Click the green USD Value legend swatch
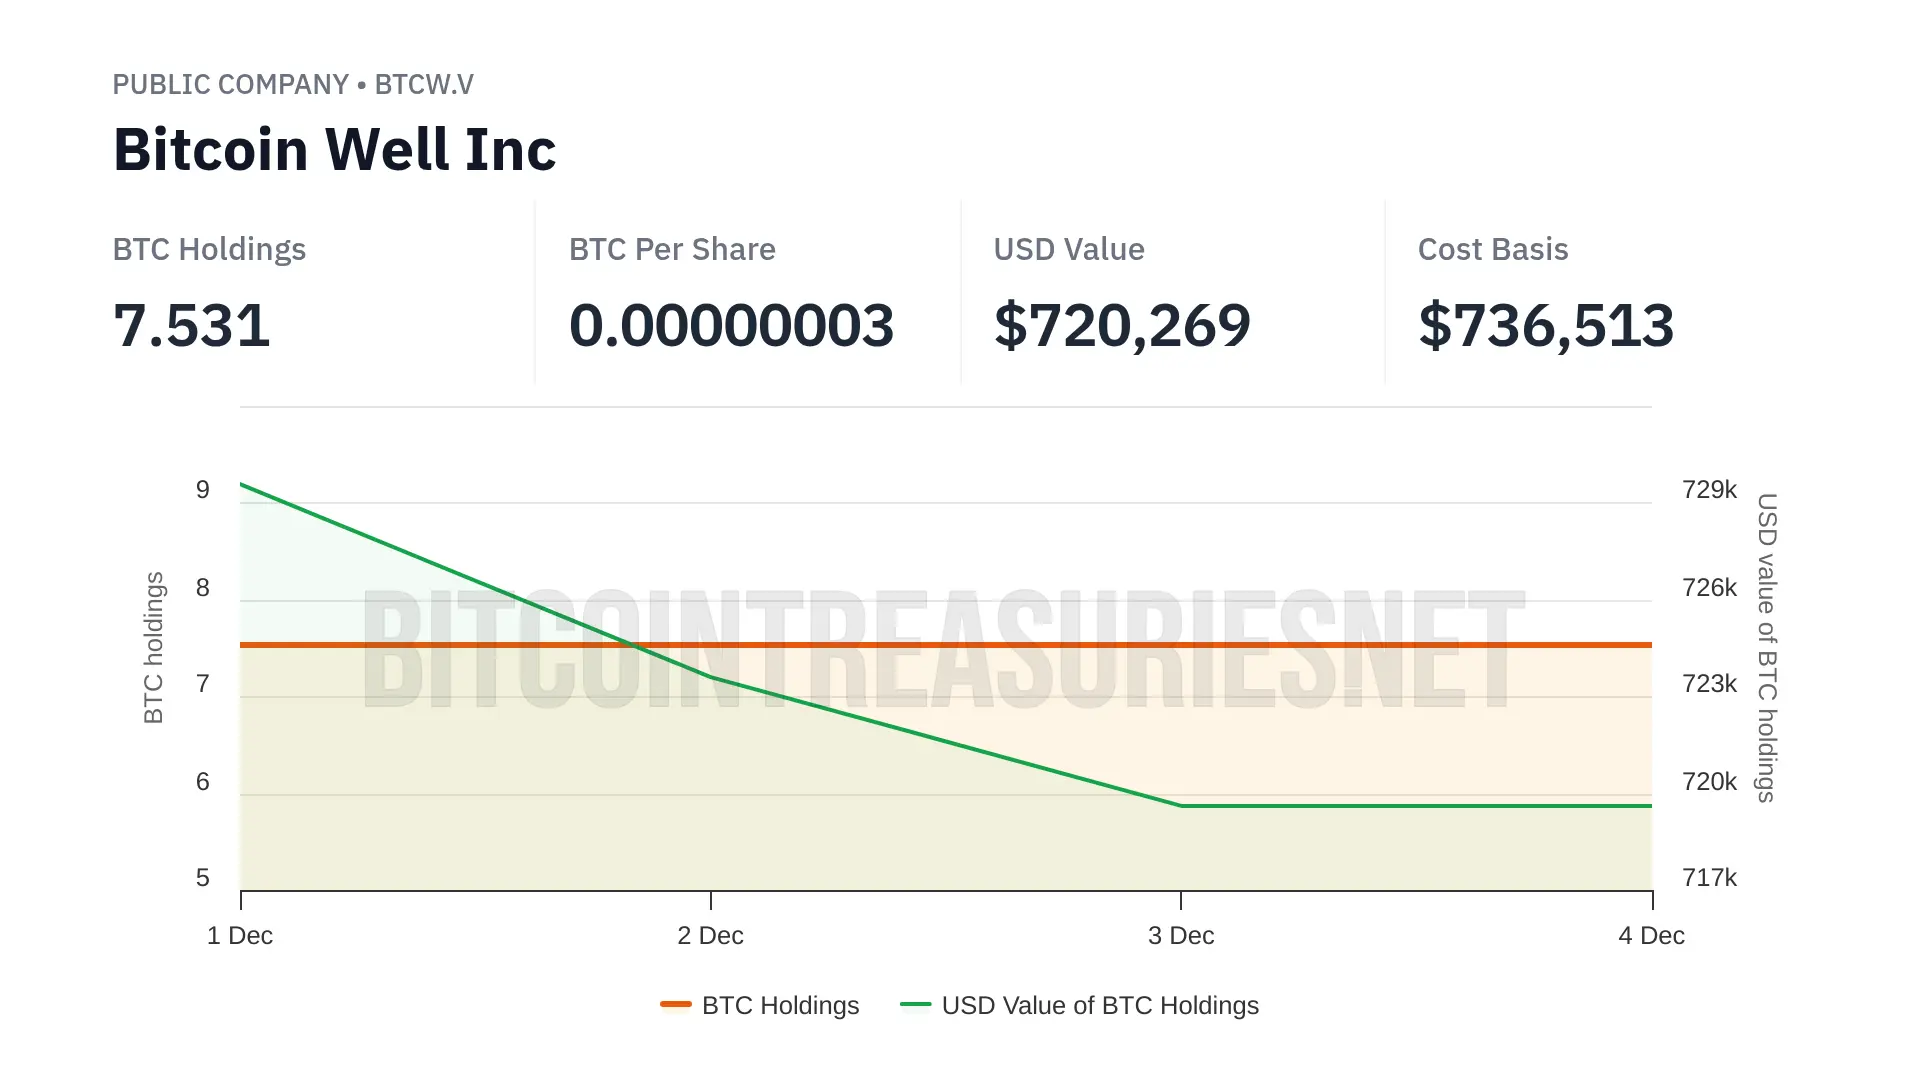1920x1080 pixels. (x=915, y=1004)
